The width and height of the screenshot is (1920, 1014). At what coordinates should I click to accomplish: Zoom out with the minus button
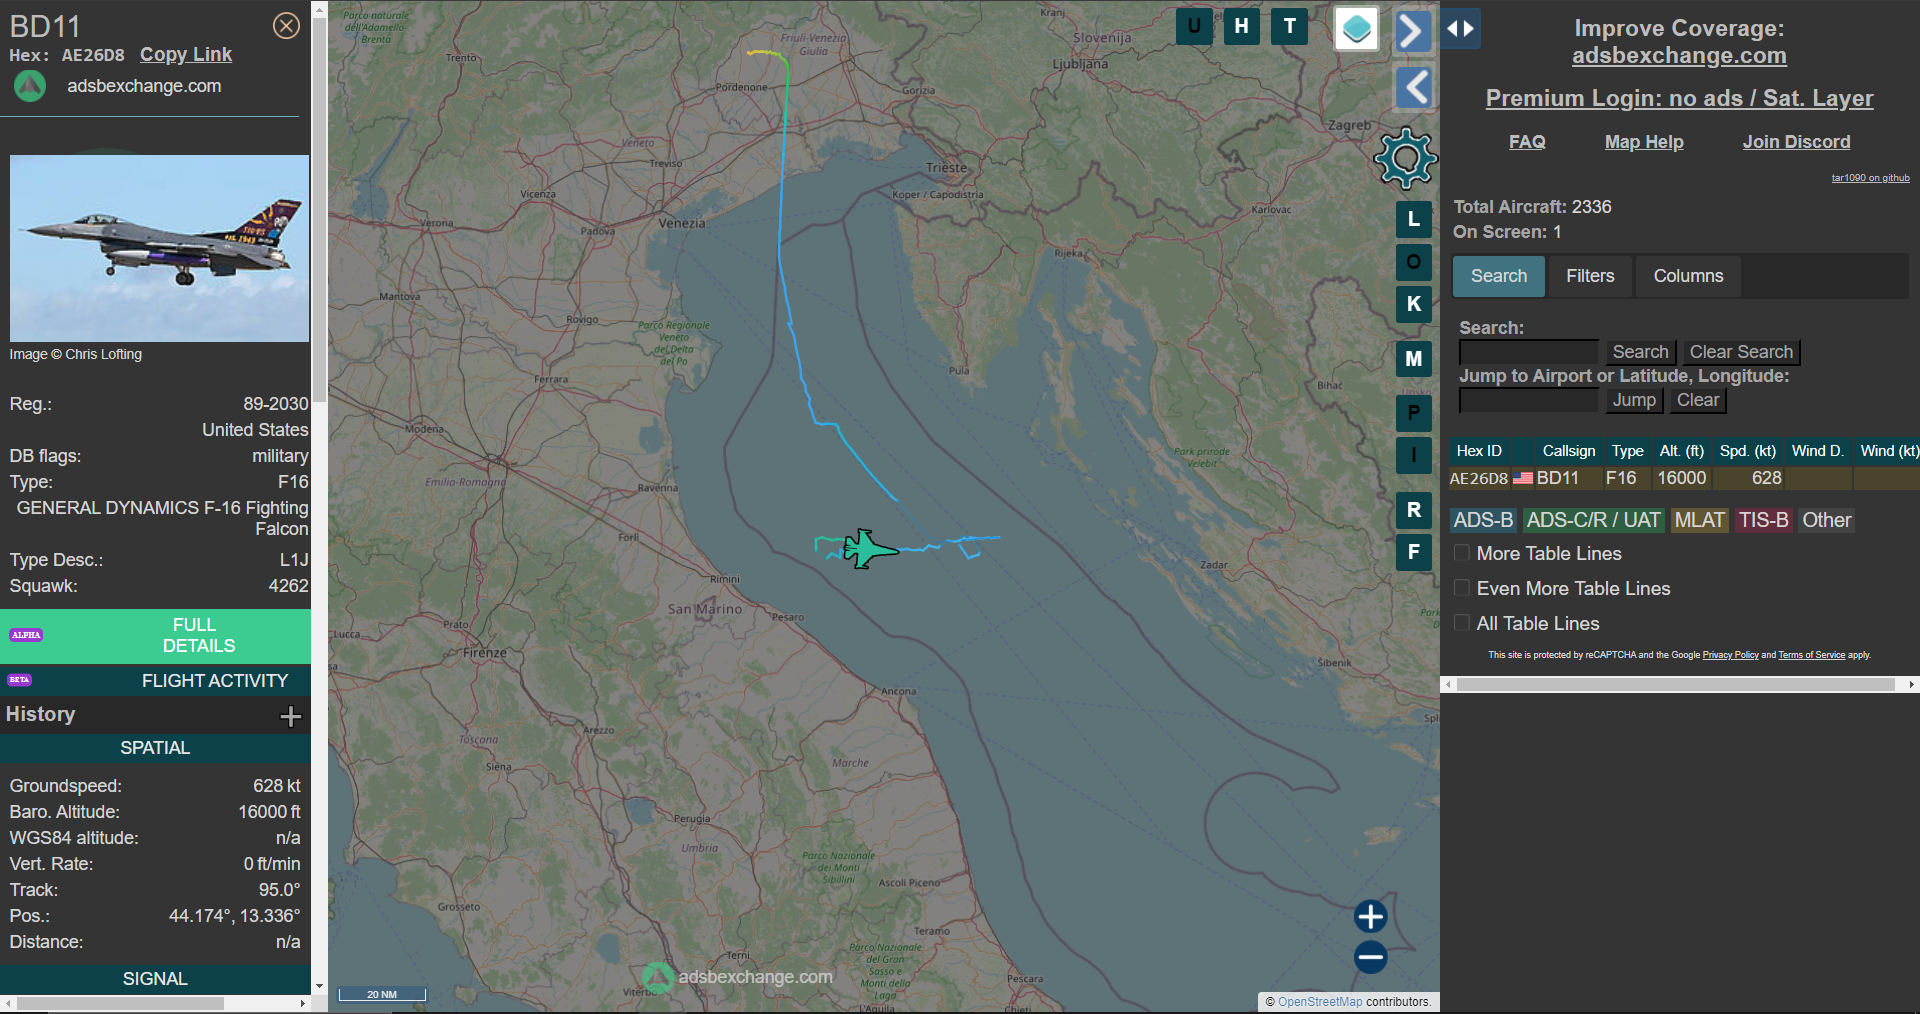1370,957
